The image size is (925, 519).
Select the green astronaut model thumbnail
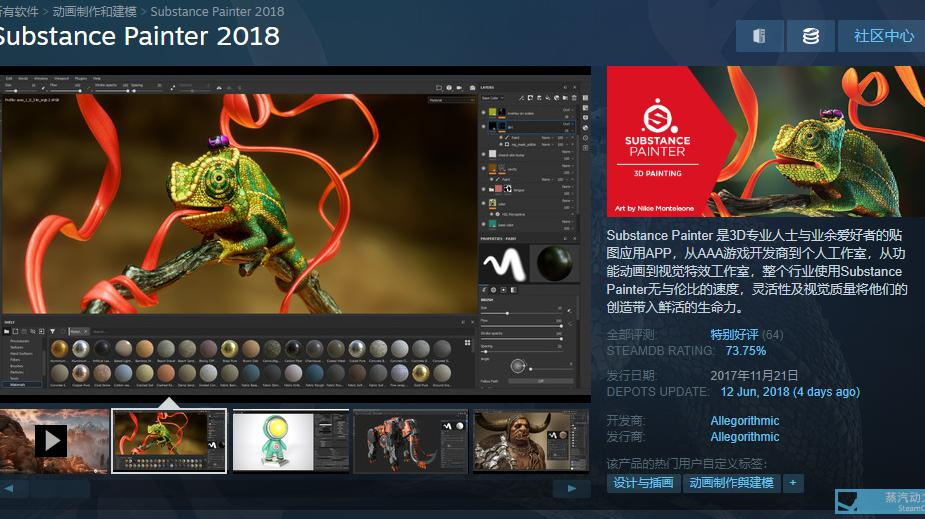coord(291,441)
